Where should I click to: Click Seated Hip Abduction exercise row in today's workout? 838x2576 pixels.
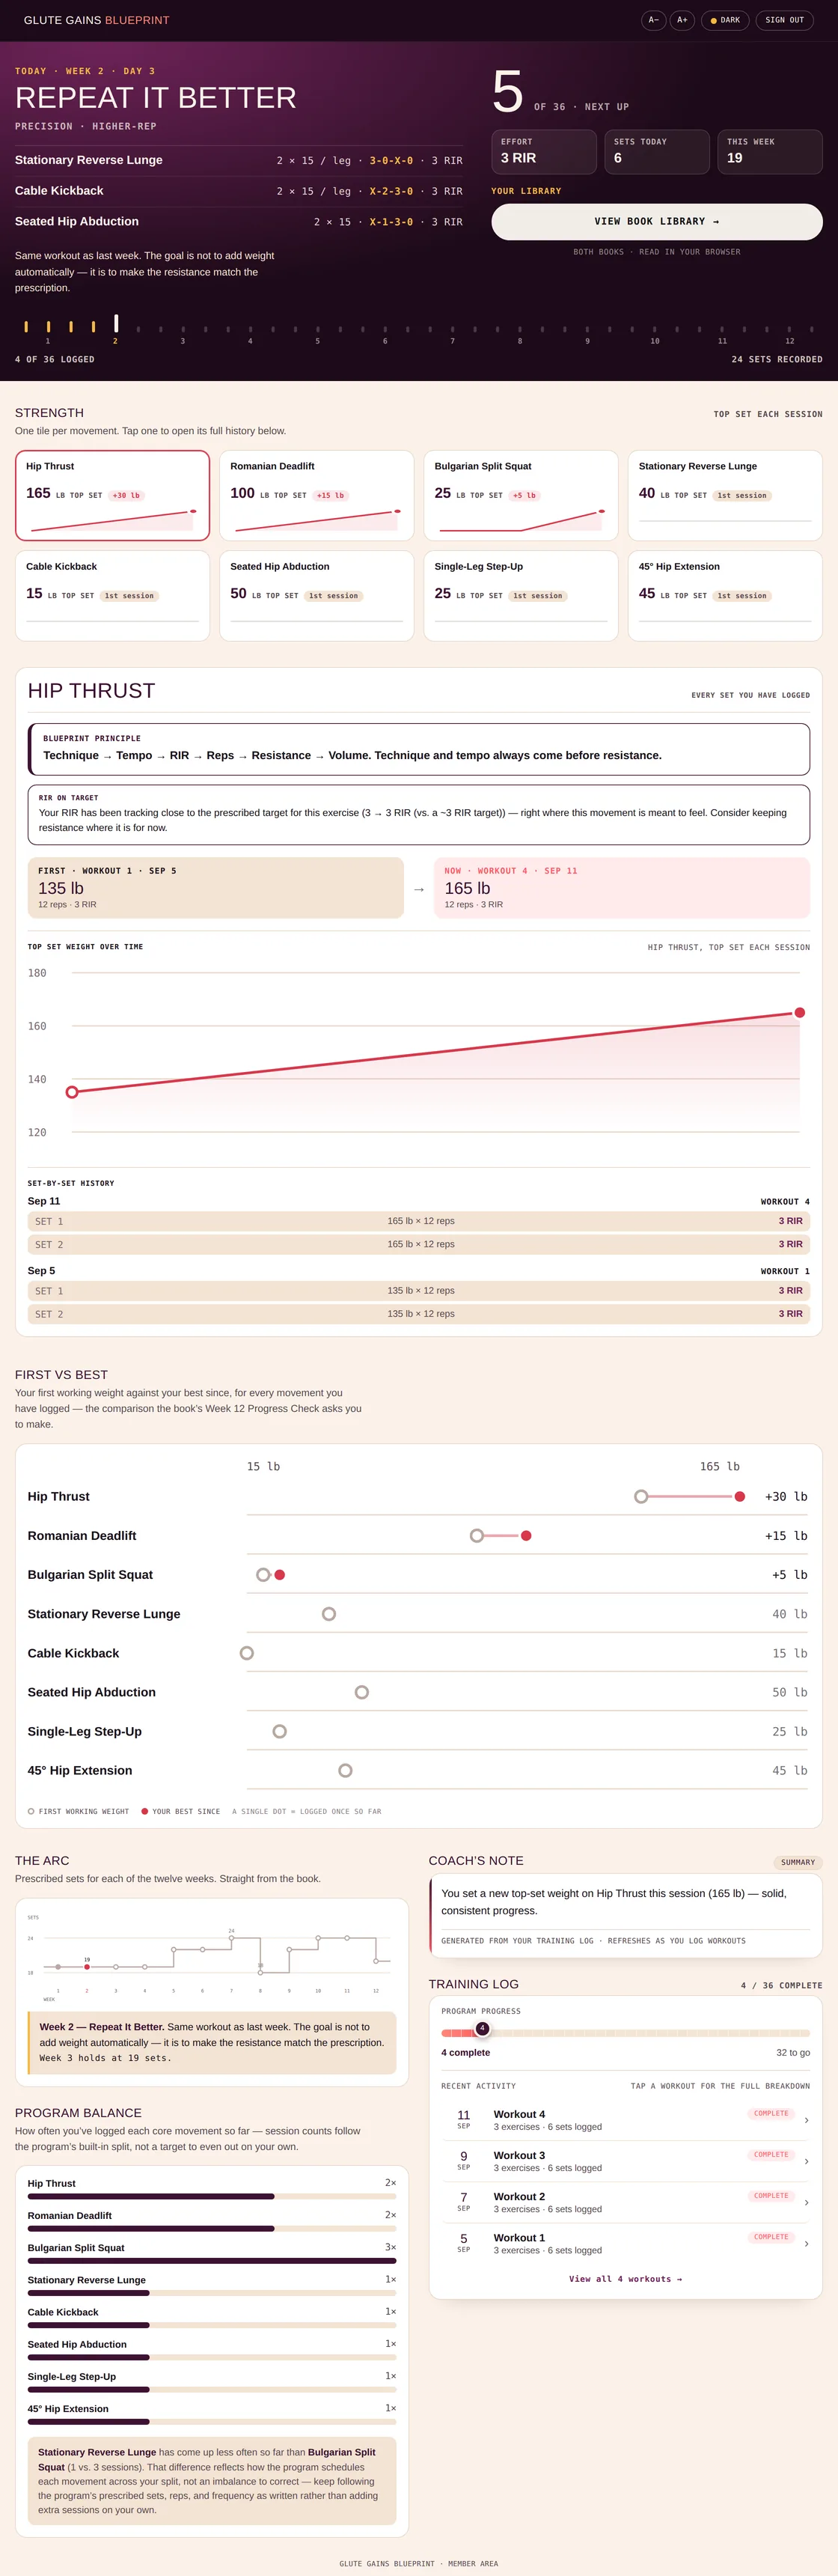[x=238, y=222]
